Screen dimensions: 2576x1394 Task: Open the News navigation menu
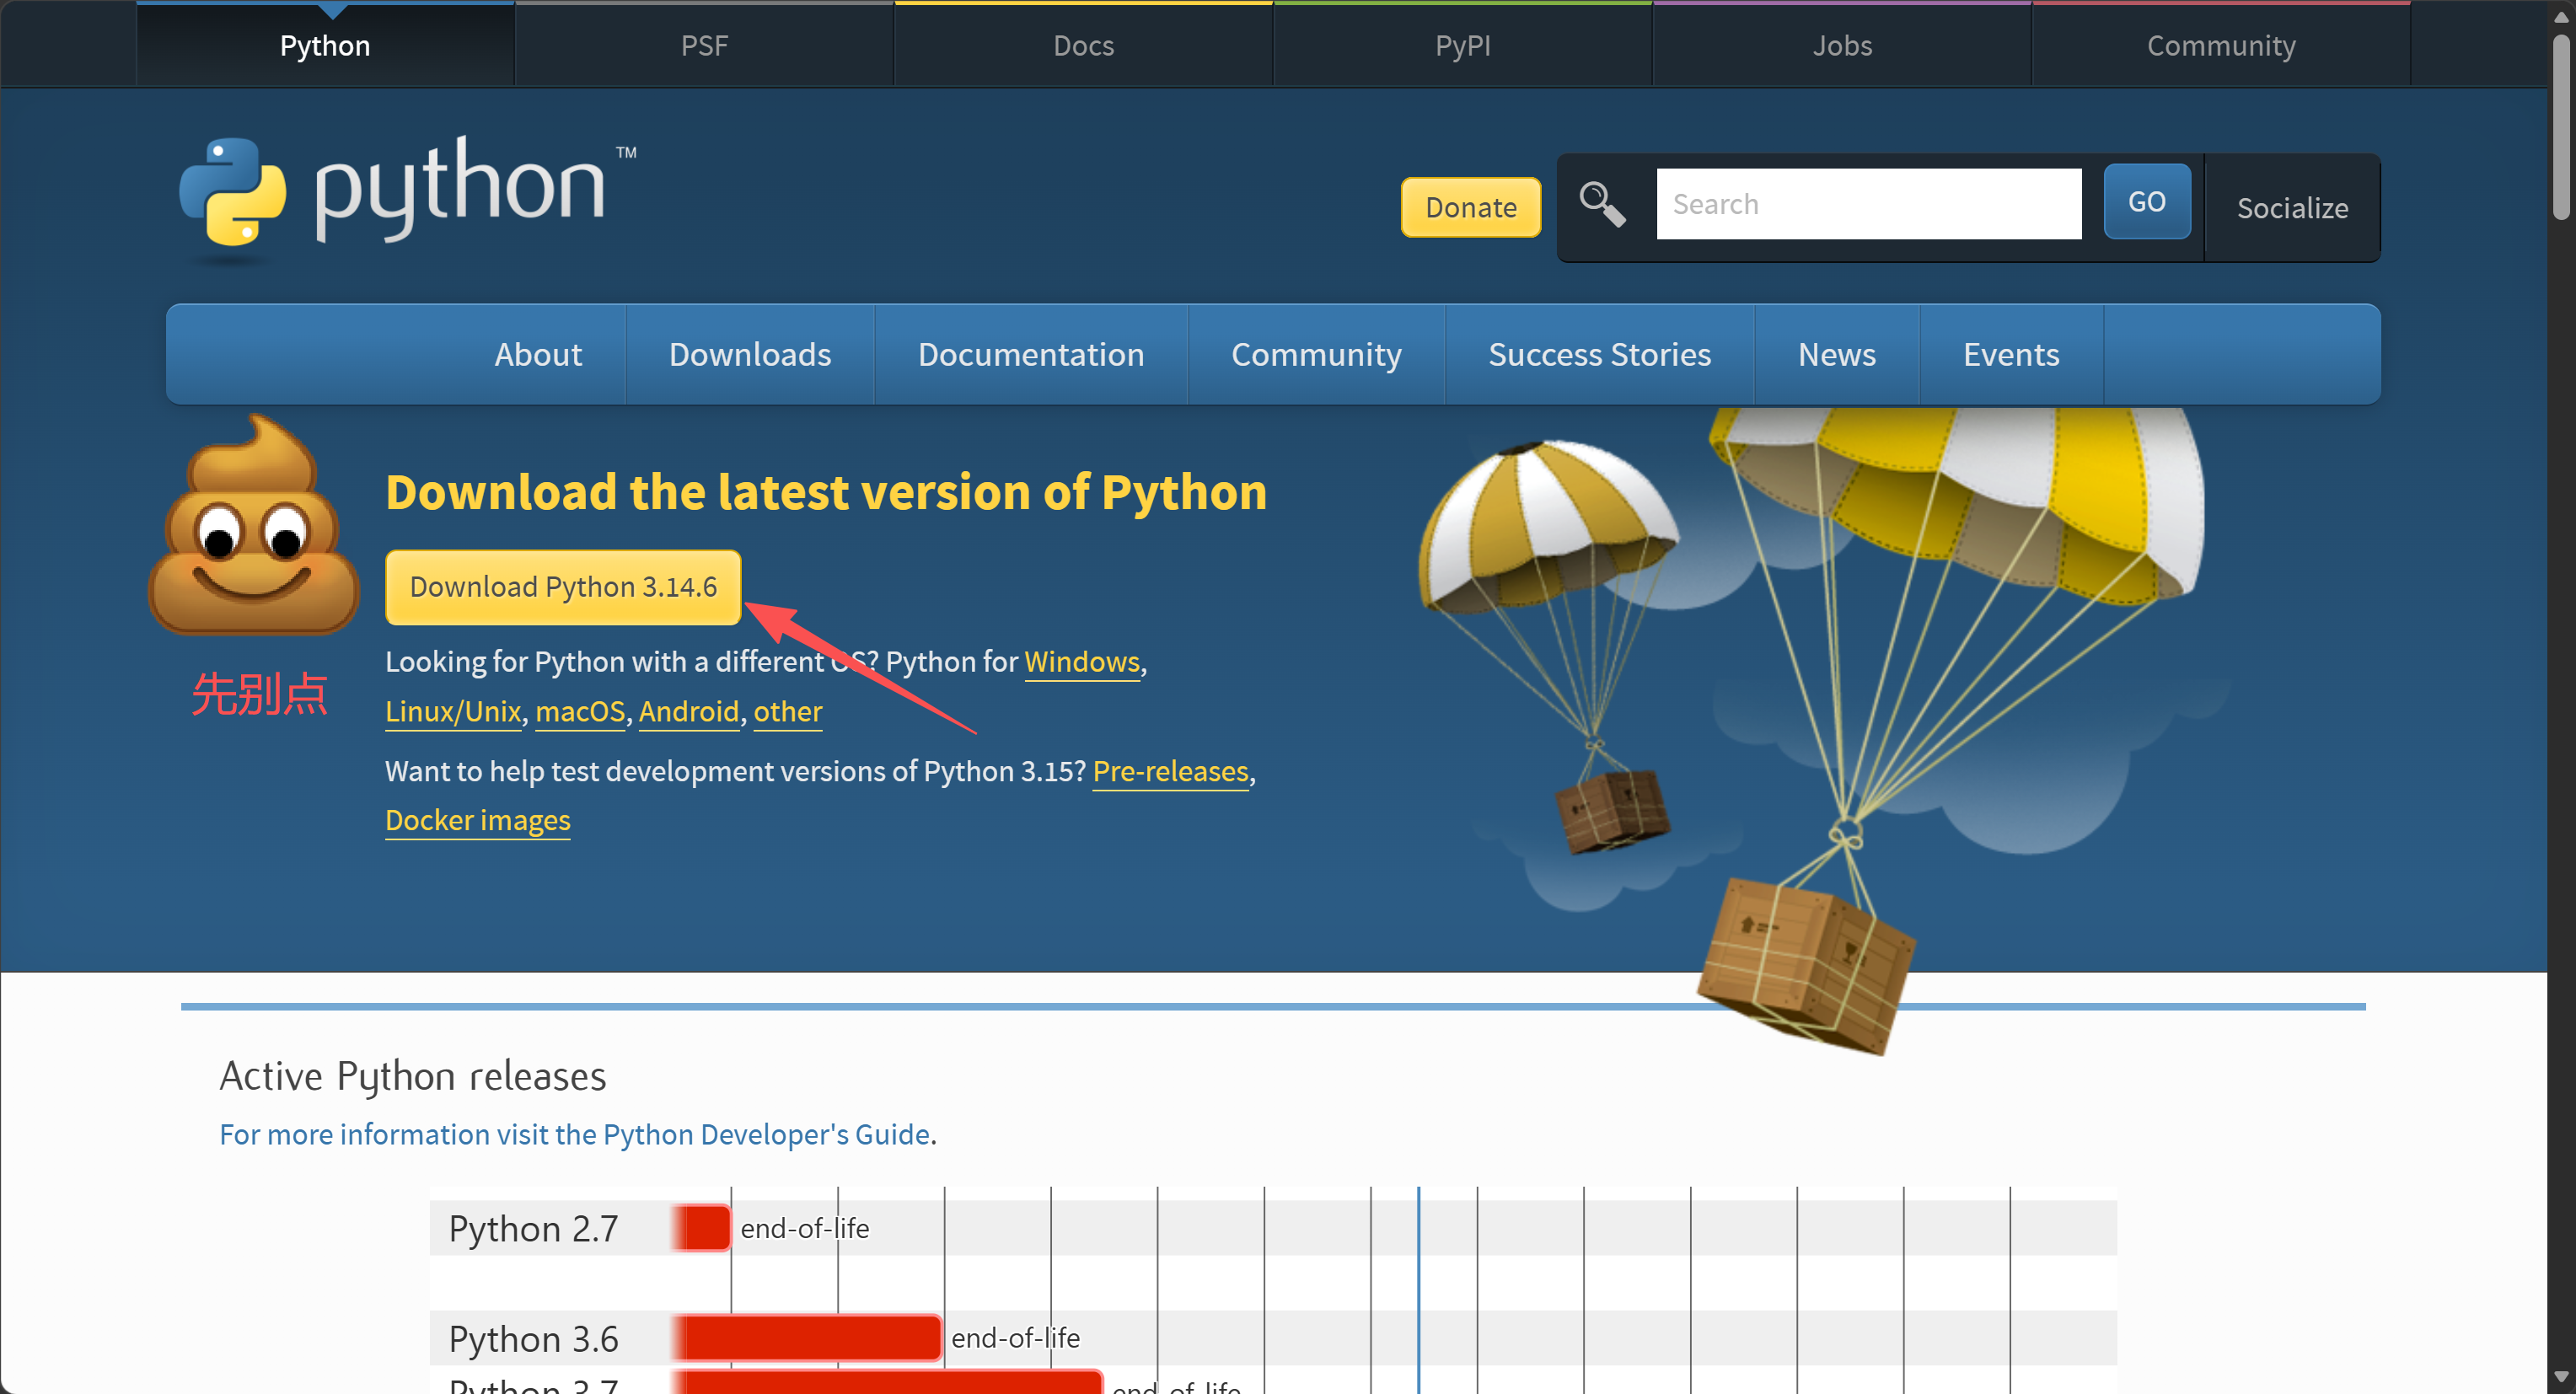1837,354
